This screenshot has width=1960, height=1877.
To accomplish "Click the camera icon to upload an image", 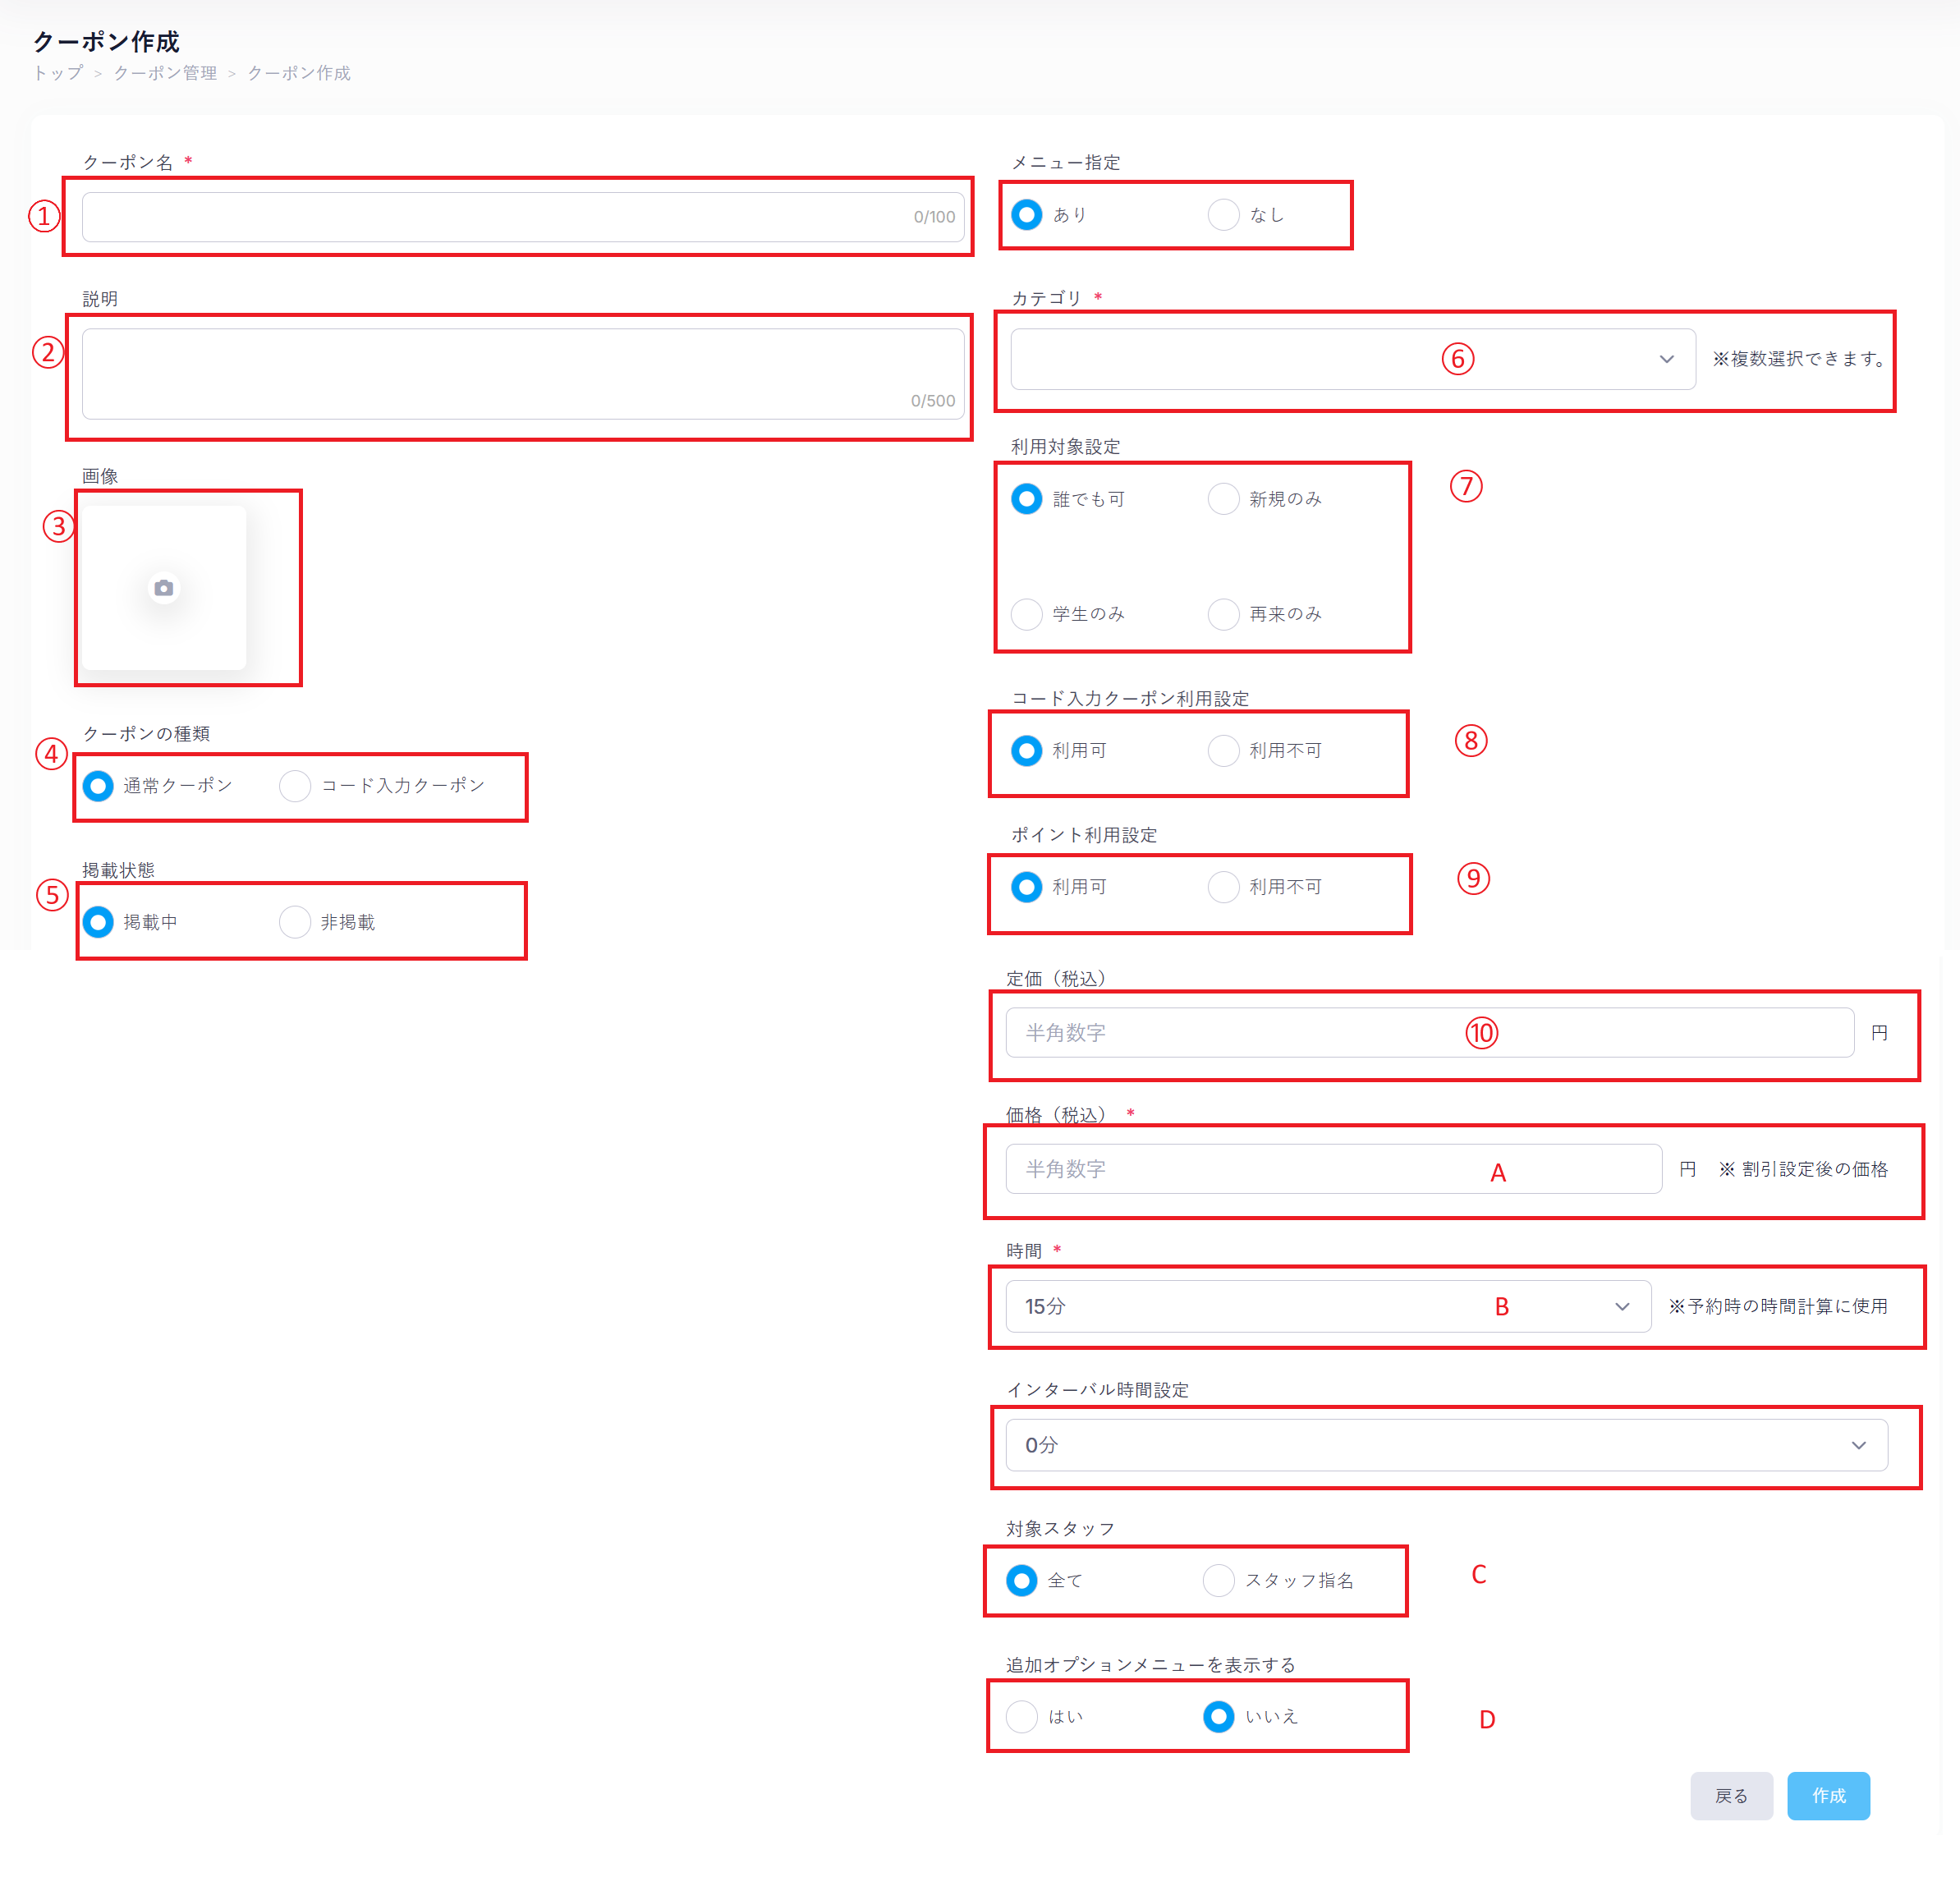I will 164,588.
